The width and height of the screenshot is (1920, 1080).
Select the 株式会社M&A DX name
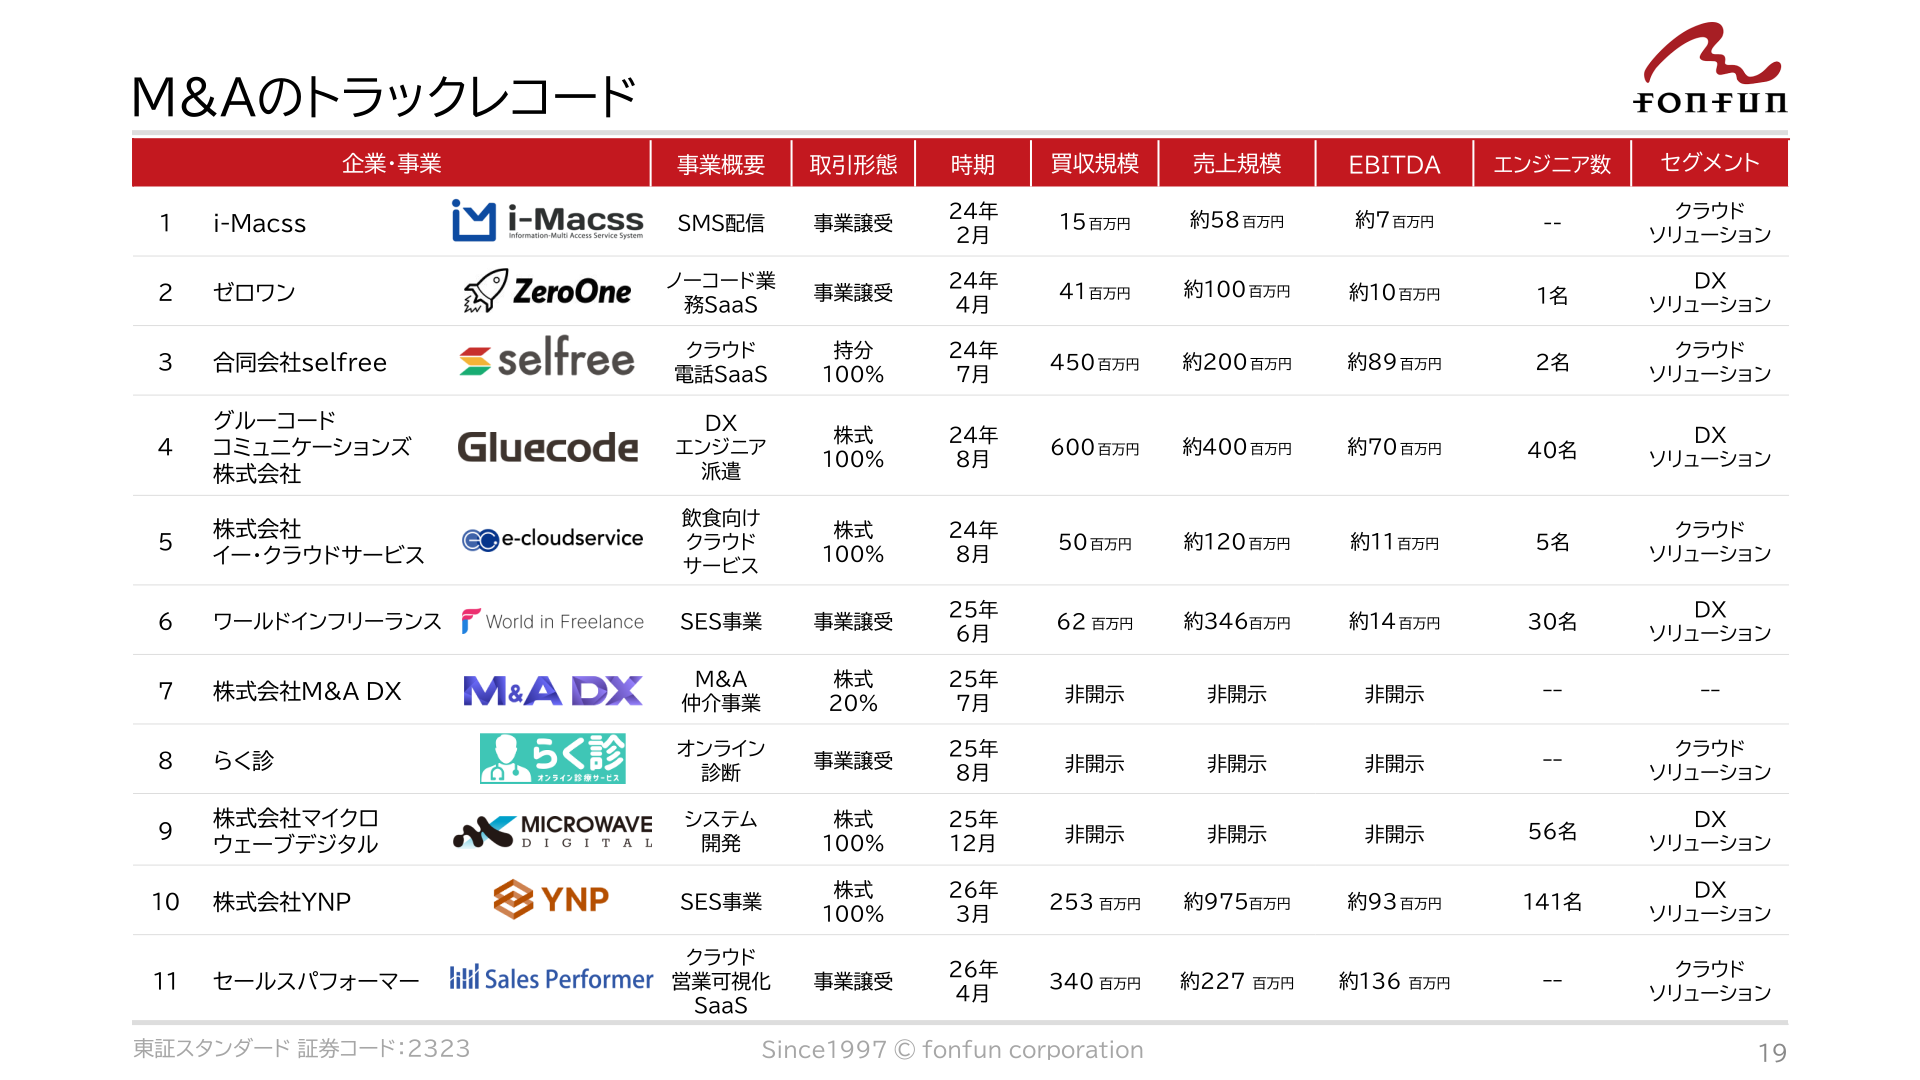pos(307,691)
